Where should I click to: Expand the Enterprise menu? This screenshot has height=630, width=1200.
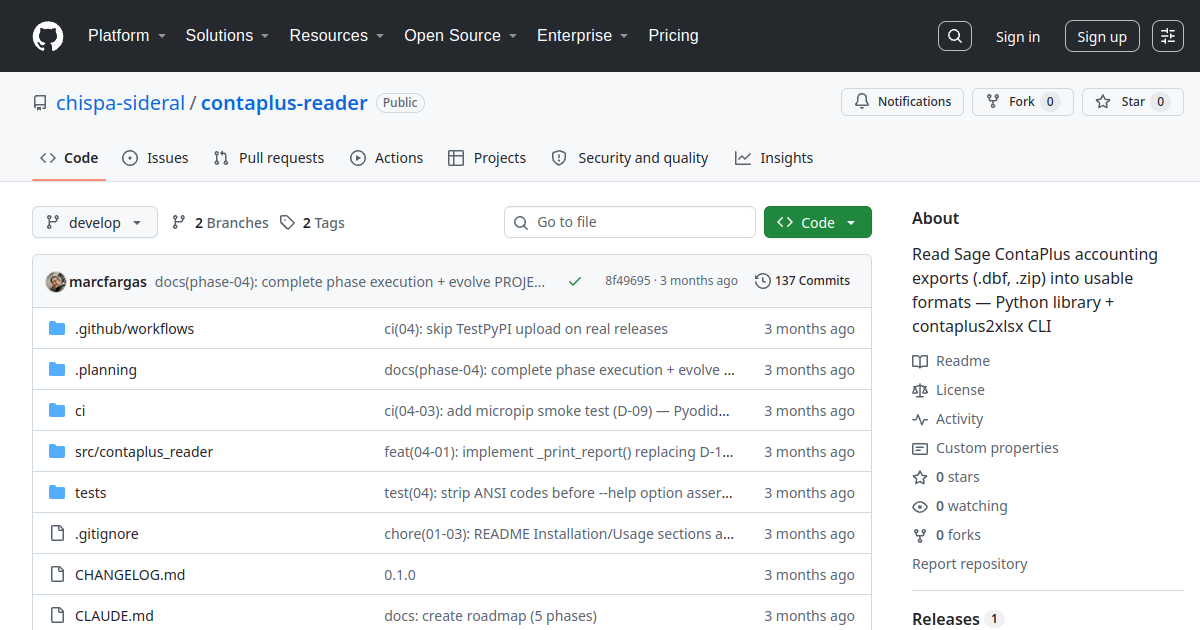(582, 35)
